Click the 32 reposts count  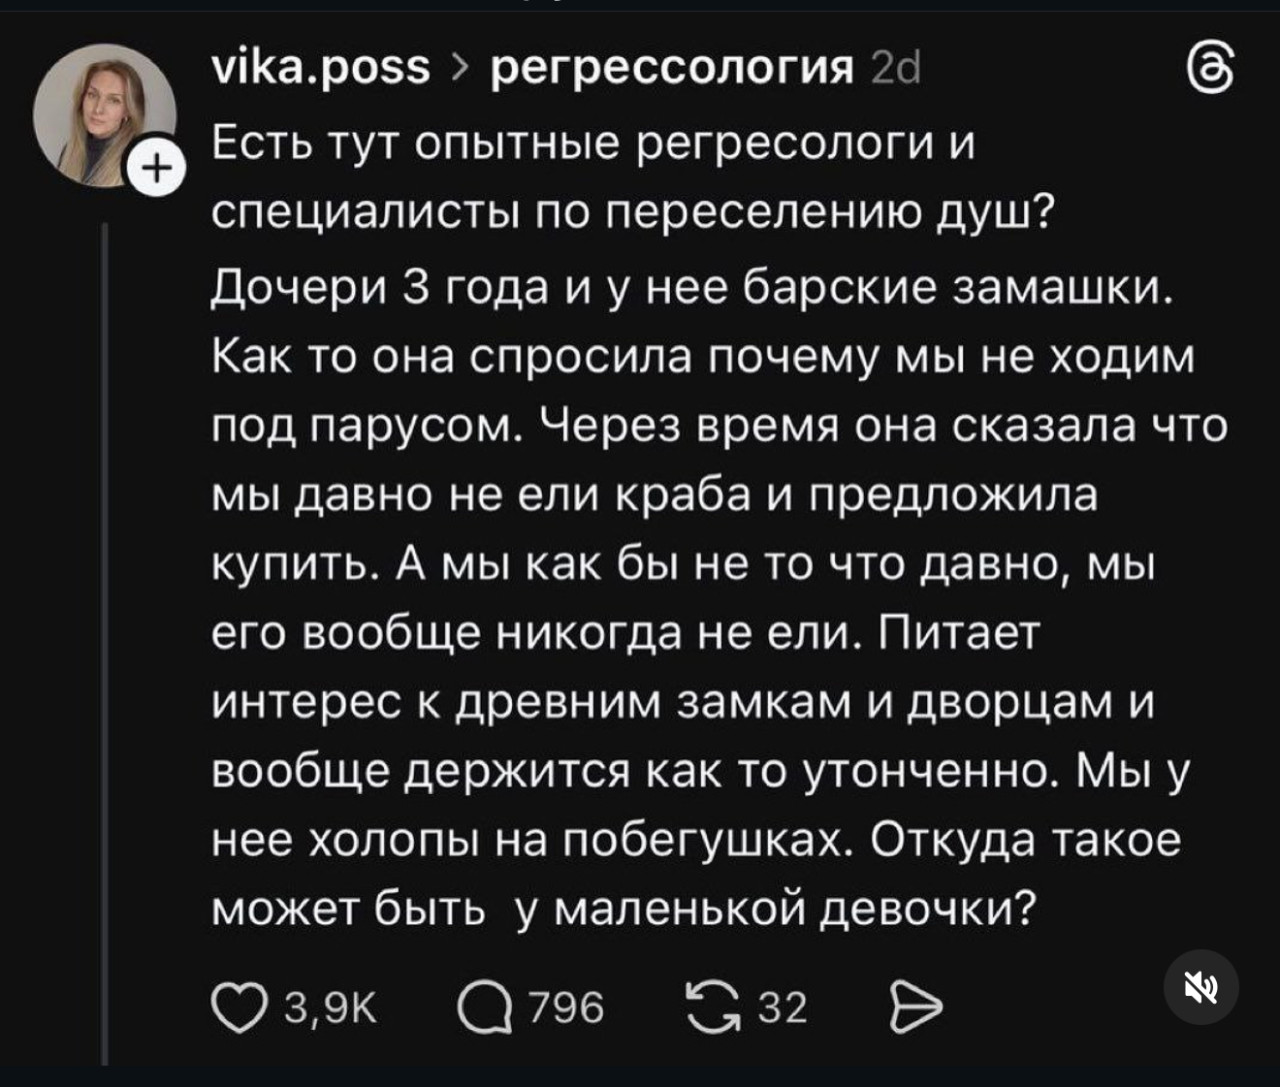pos(782,1007)
